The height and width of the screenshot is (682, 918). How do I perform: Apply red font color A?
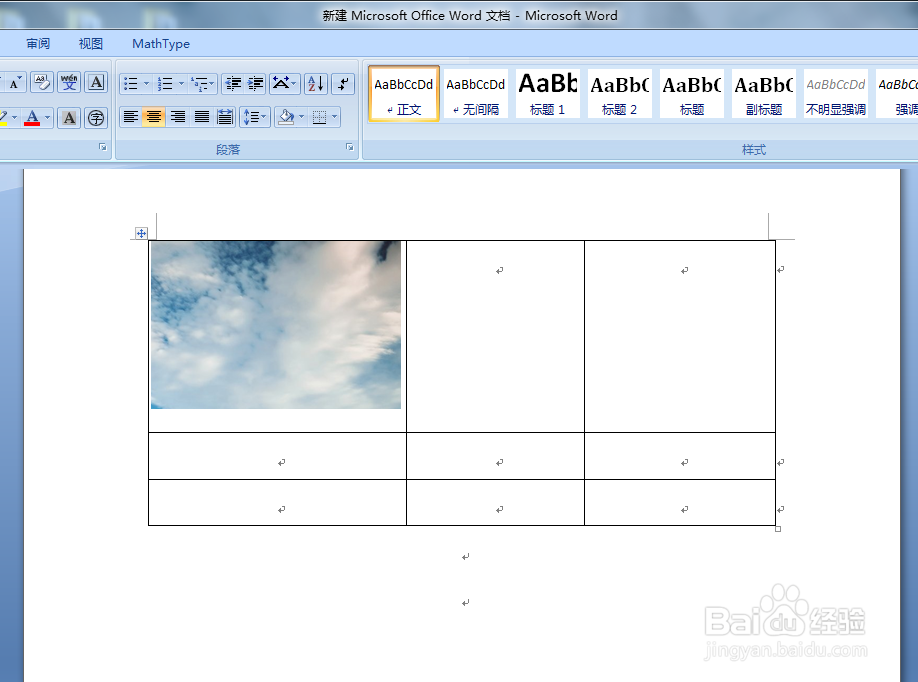pyautogui.click(x=32, y=118)
